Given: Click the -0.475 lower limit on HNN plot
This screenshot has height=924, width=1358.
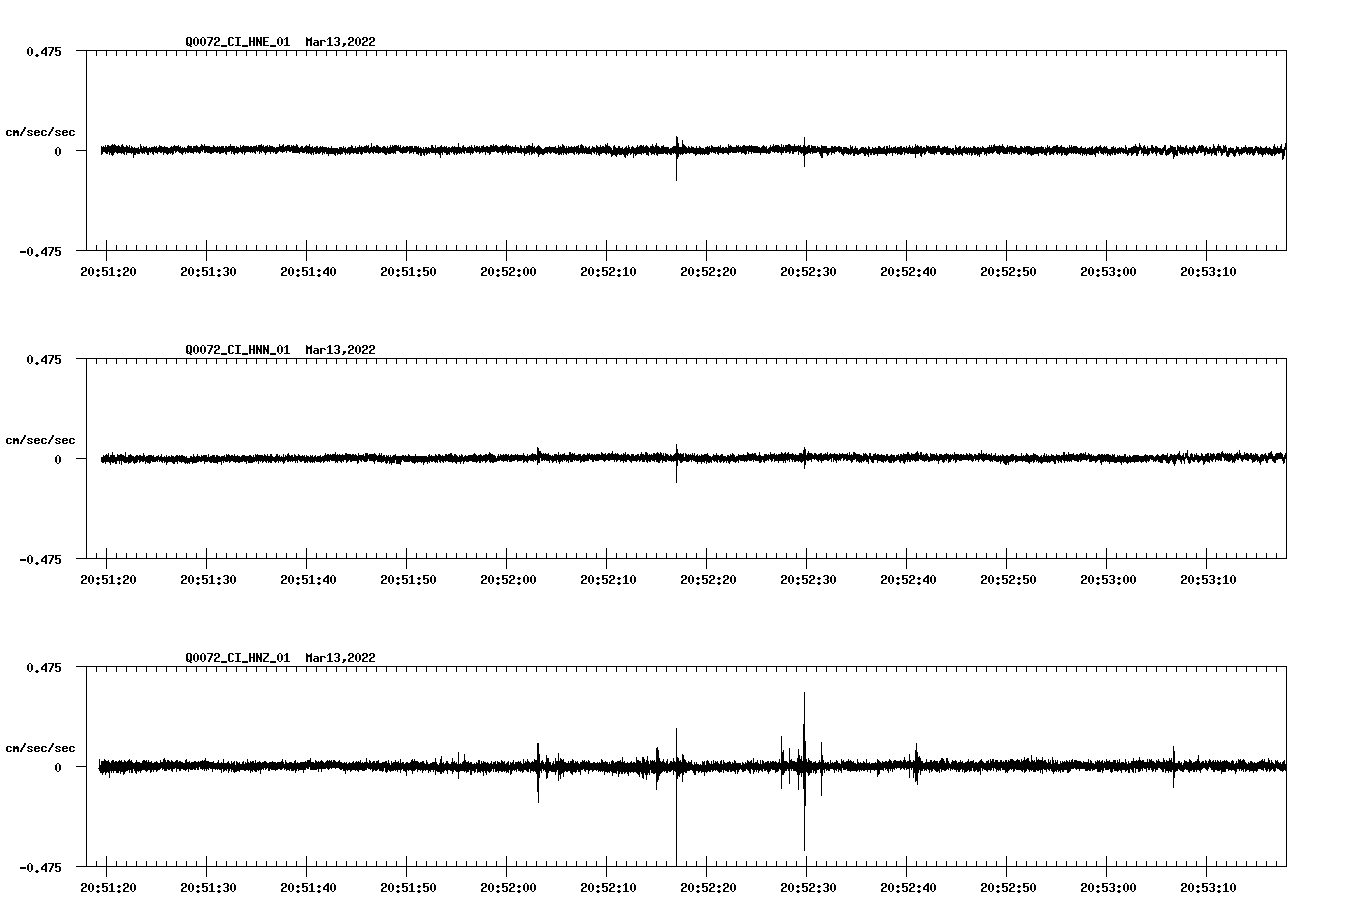Looking at the screenshot, I should point(40,560).
